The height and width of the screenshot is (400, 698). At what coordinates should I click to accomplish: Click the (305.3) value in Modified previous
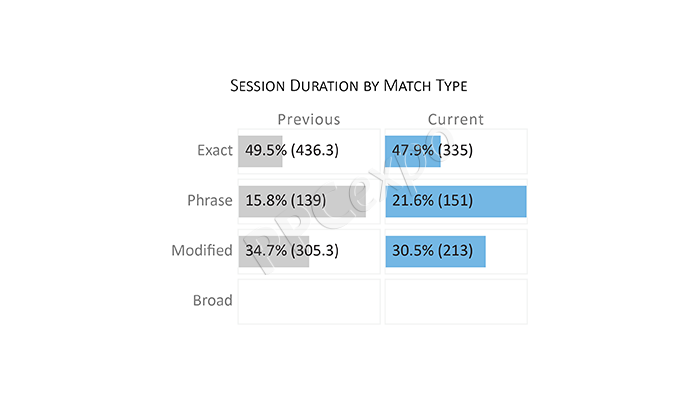[315, 251]
